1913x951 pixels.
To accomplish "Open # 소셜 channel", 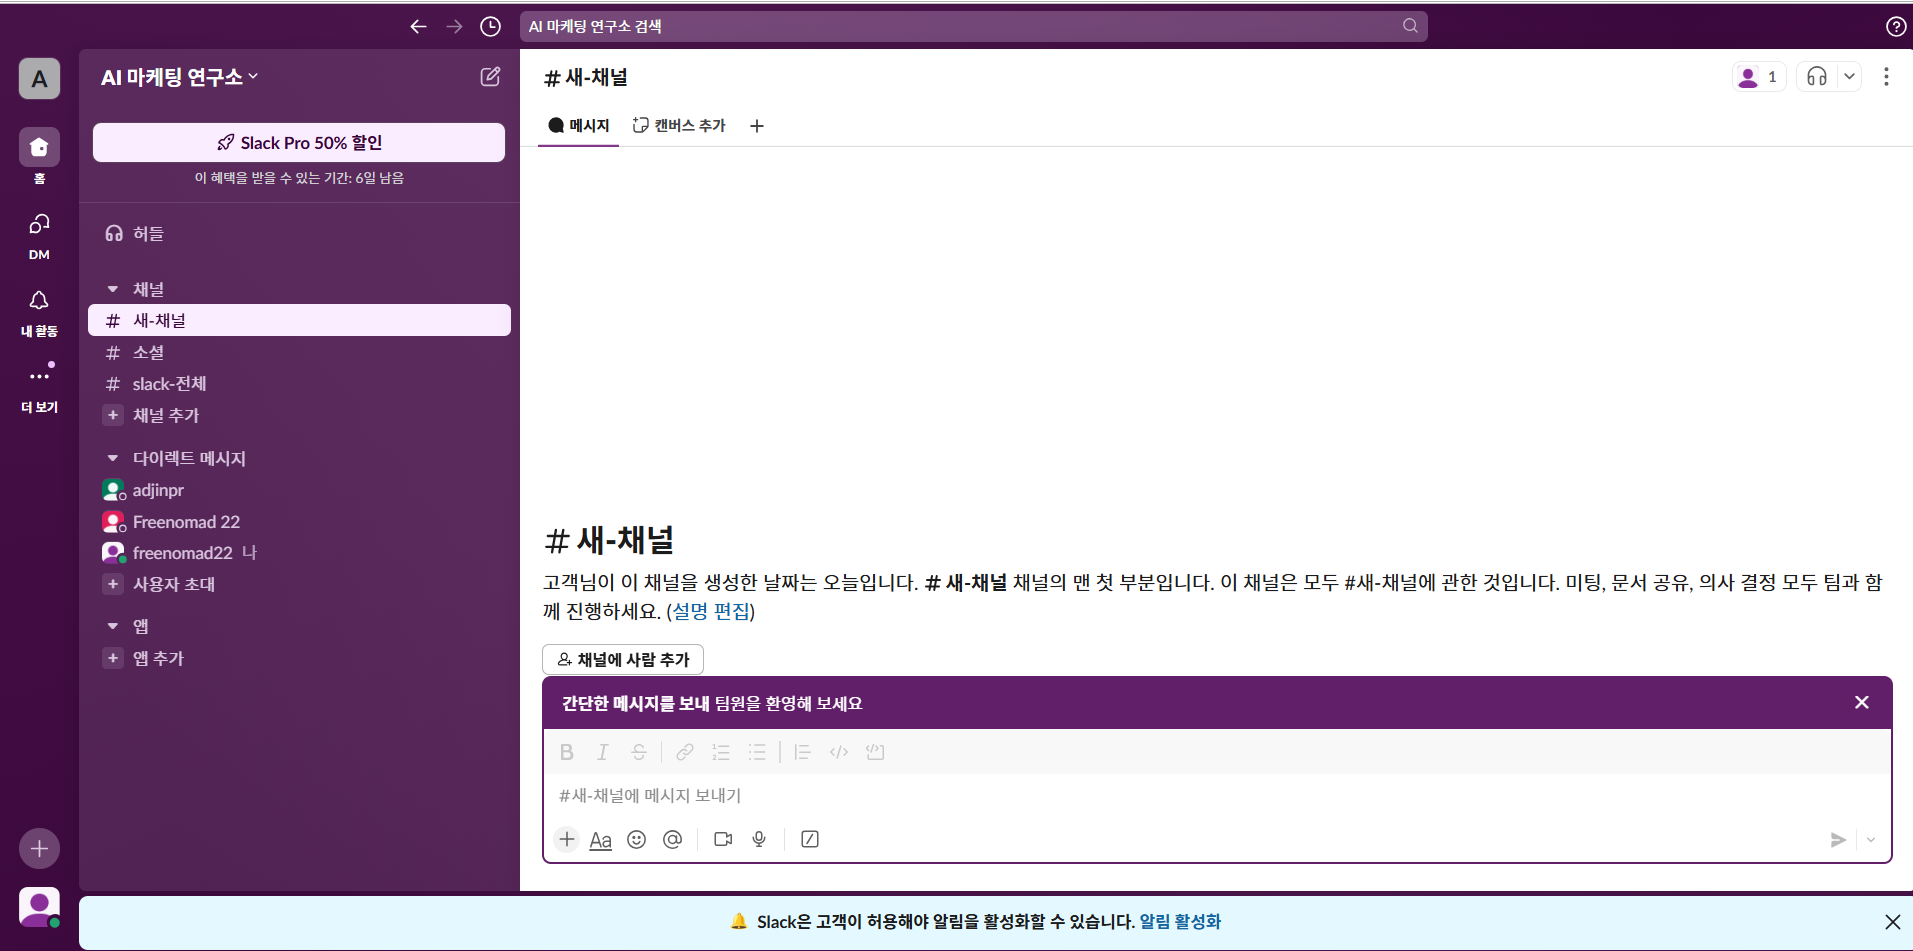I will [x=299, y=352].
